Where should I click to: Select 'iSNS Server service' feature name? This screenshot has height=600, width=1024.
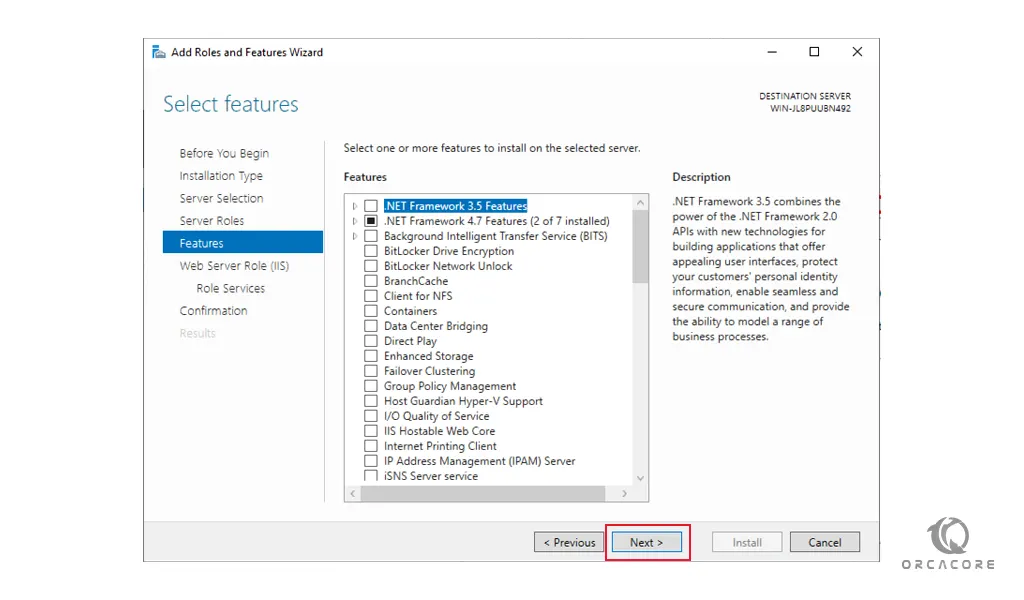click(x=431, y=476)
